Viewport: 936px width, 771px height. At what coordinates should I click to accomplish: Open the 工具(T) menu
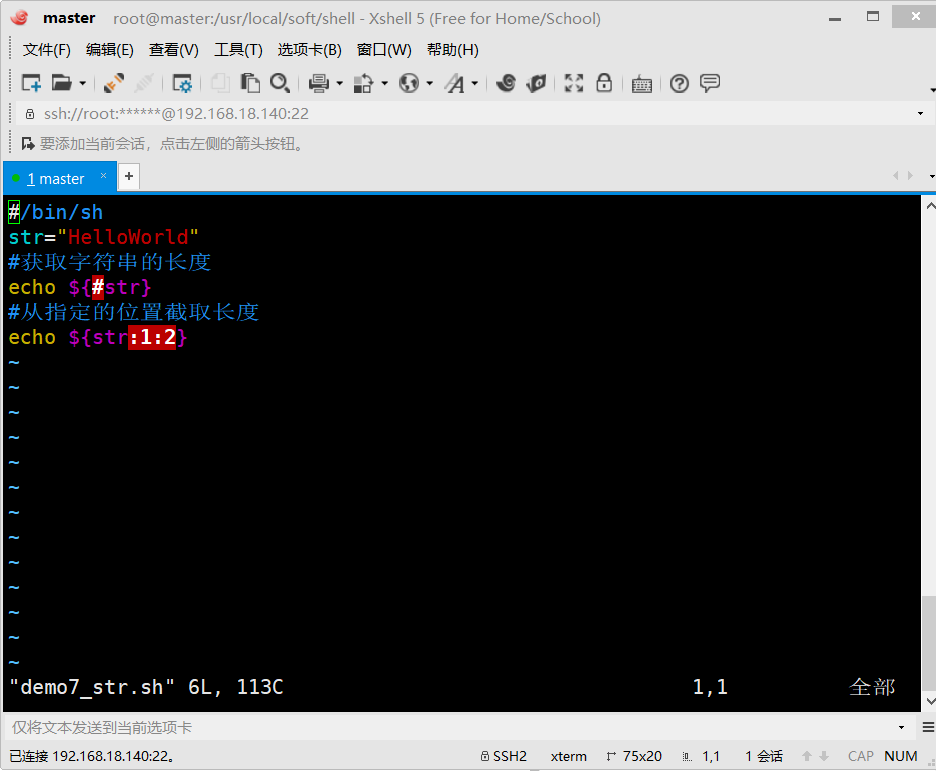tap(238, 49)
